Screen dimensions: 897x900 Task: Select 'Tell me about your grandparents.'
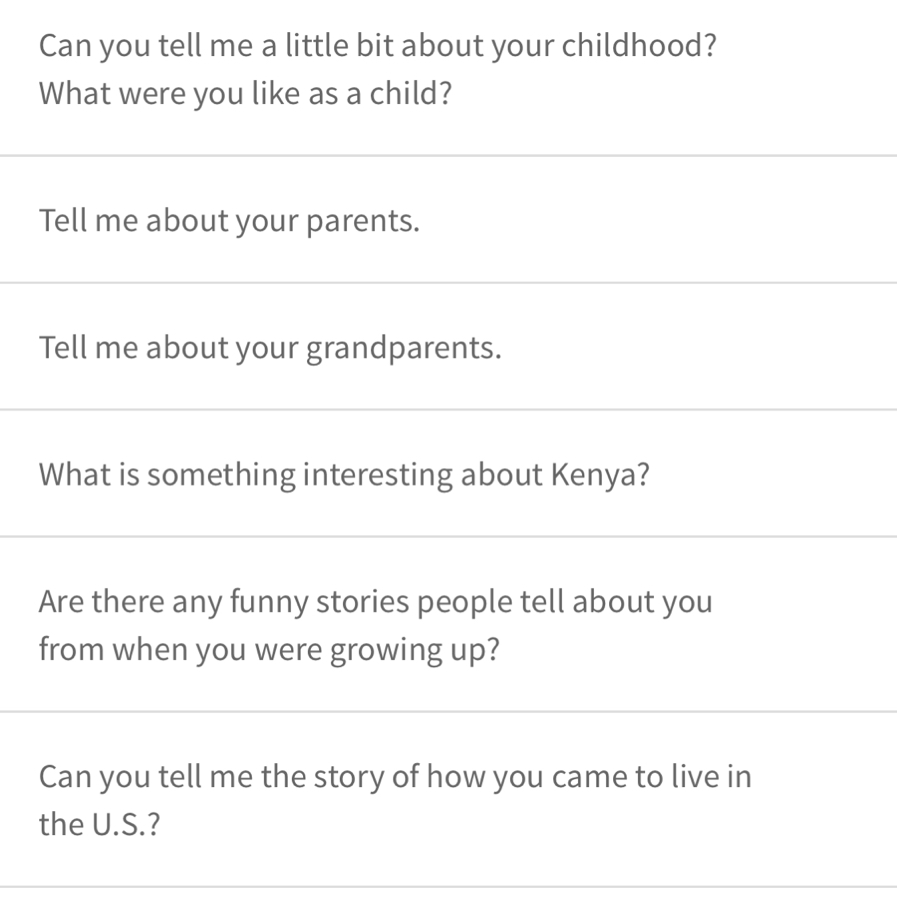pos(448,347)
